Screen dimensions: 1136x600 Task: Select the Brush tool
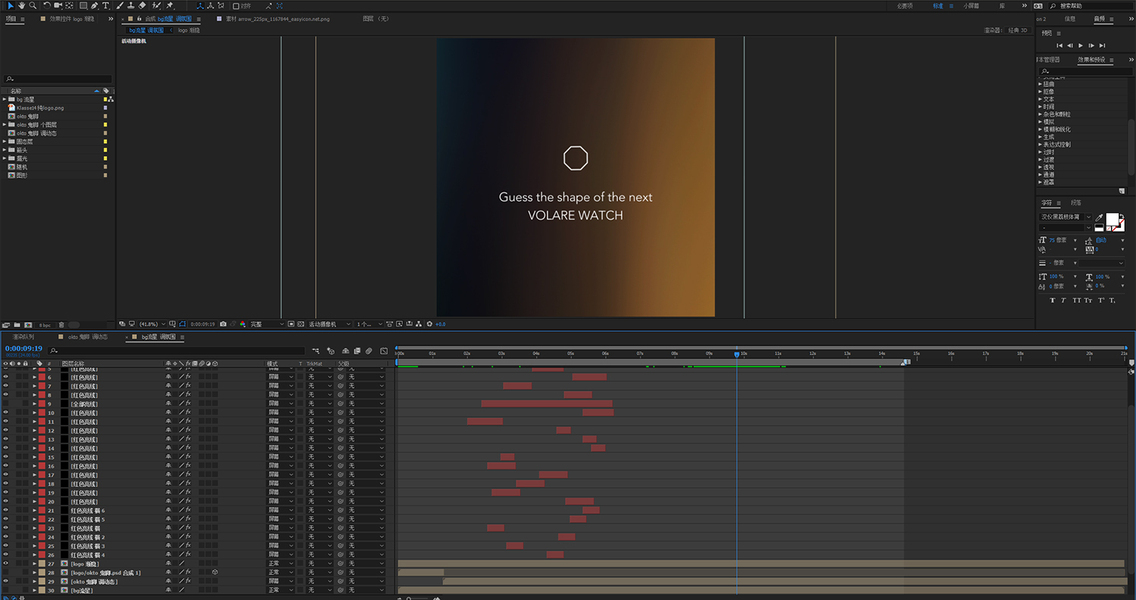coord(120,6)
